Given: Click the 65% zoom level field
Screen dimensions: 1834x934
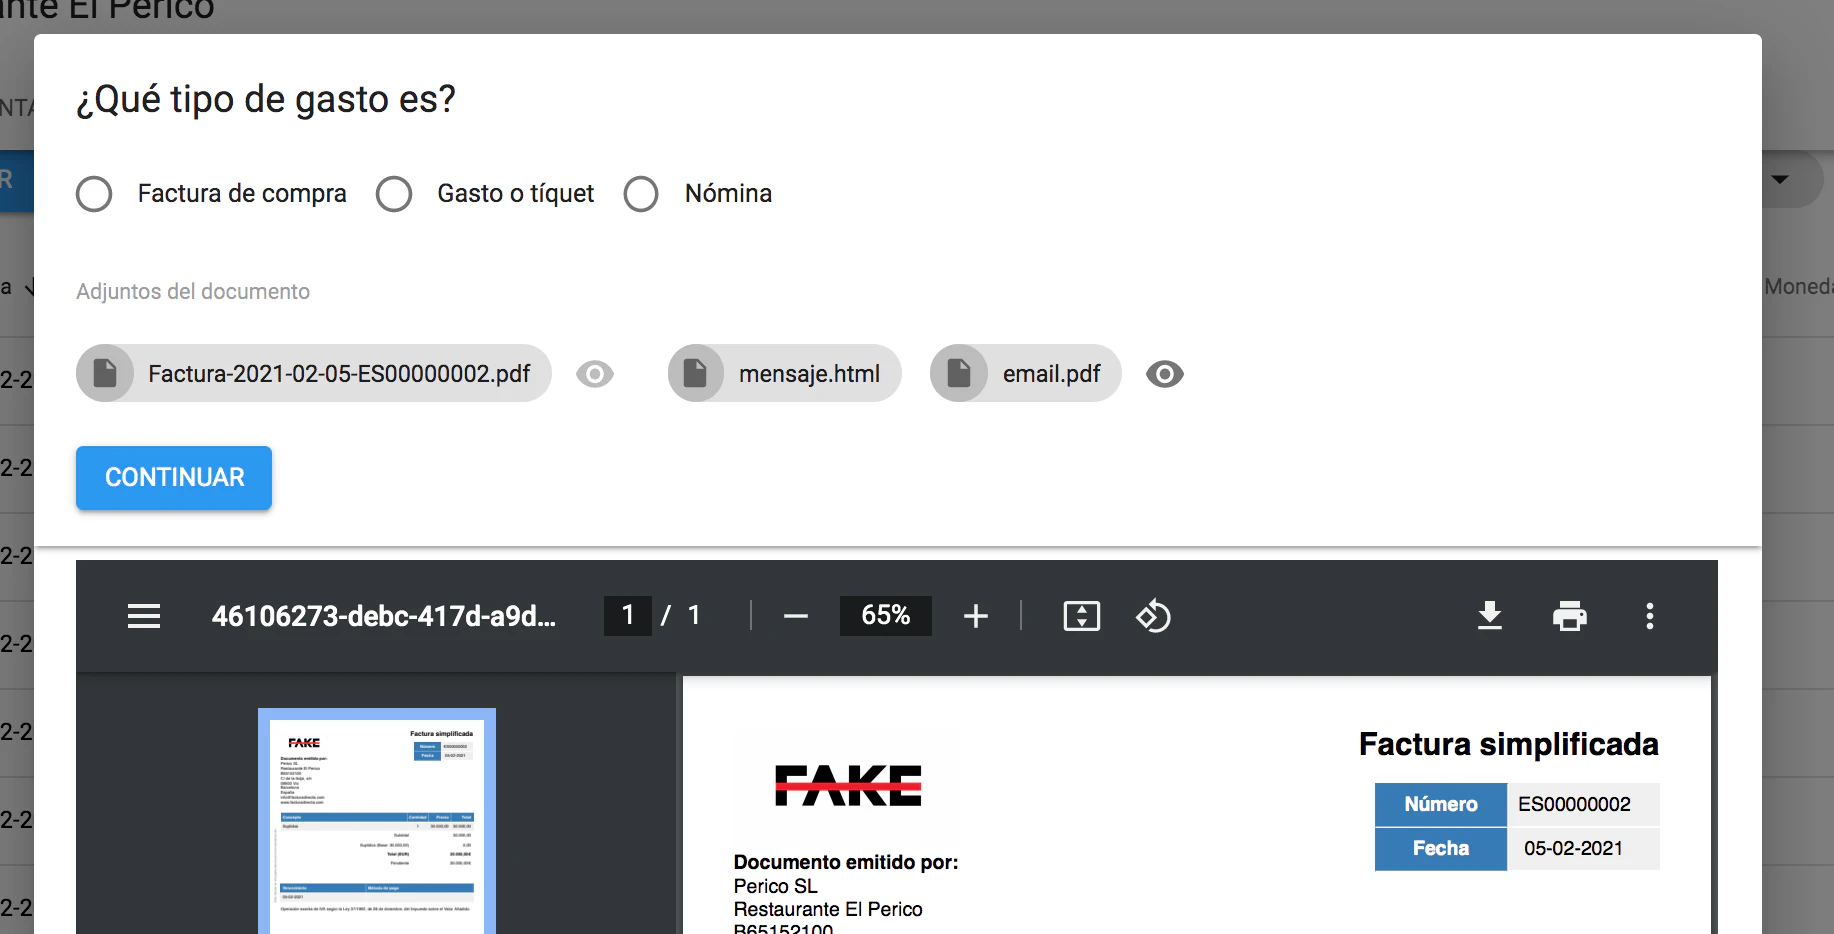Looking at the screenshot, I should coord(885,616).
